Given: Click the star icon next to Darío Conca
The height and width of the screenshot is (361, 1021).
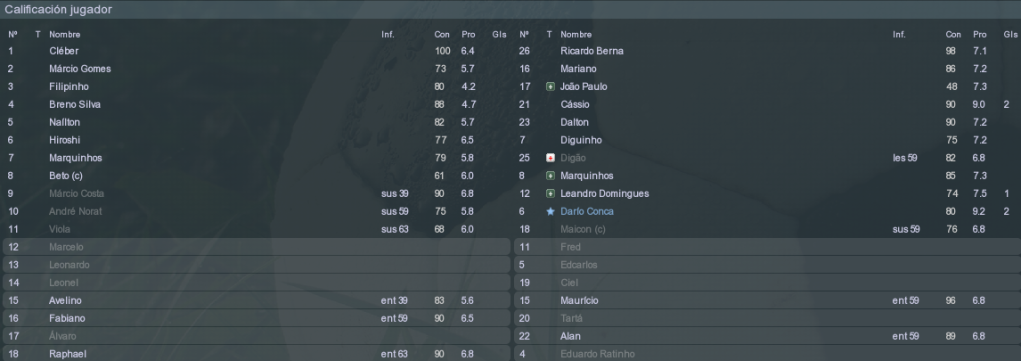Looking at the screenshot, I should [x=550, y=211].
